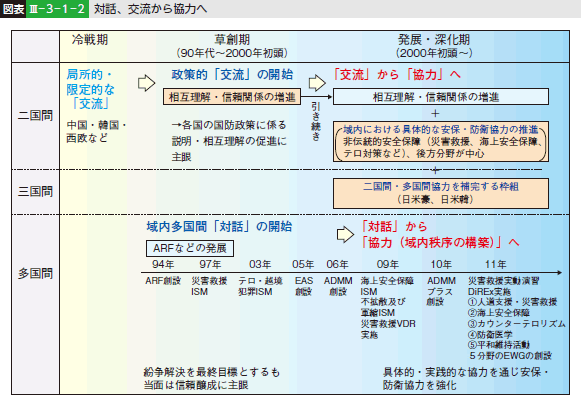Click the 二国間 row header
Image resolution: width=581 pixels, height=395 pixels.
point(36,116)
